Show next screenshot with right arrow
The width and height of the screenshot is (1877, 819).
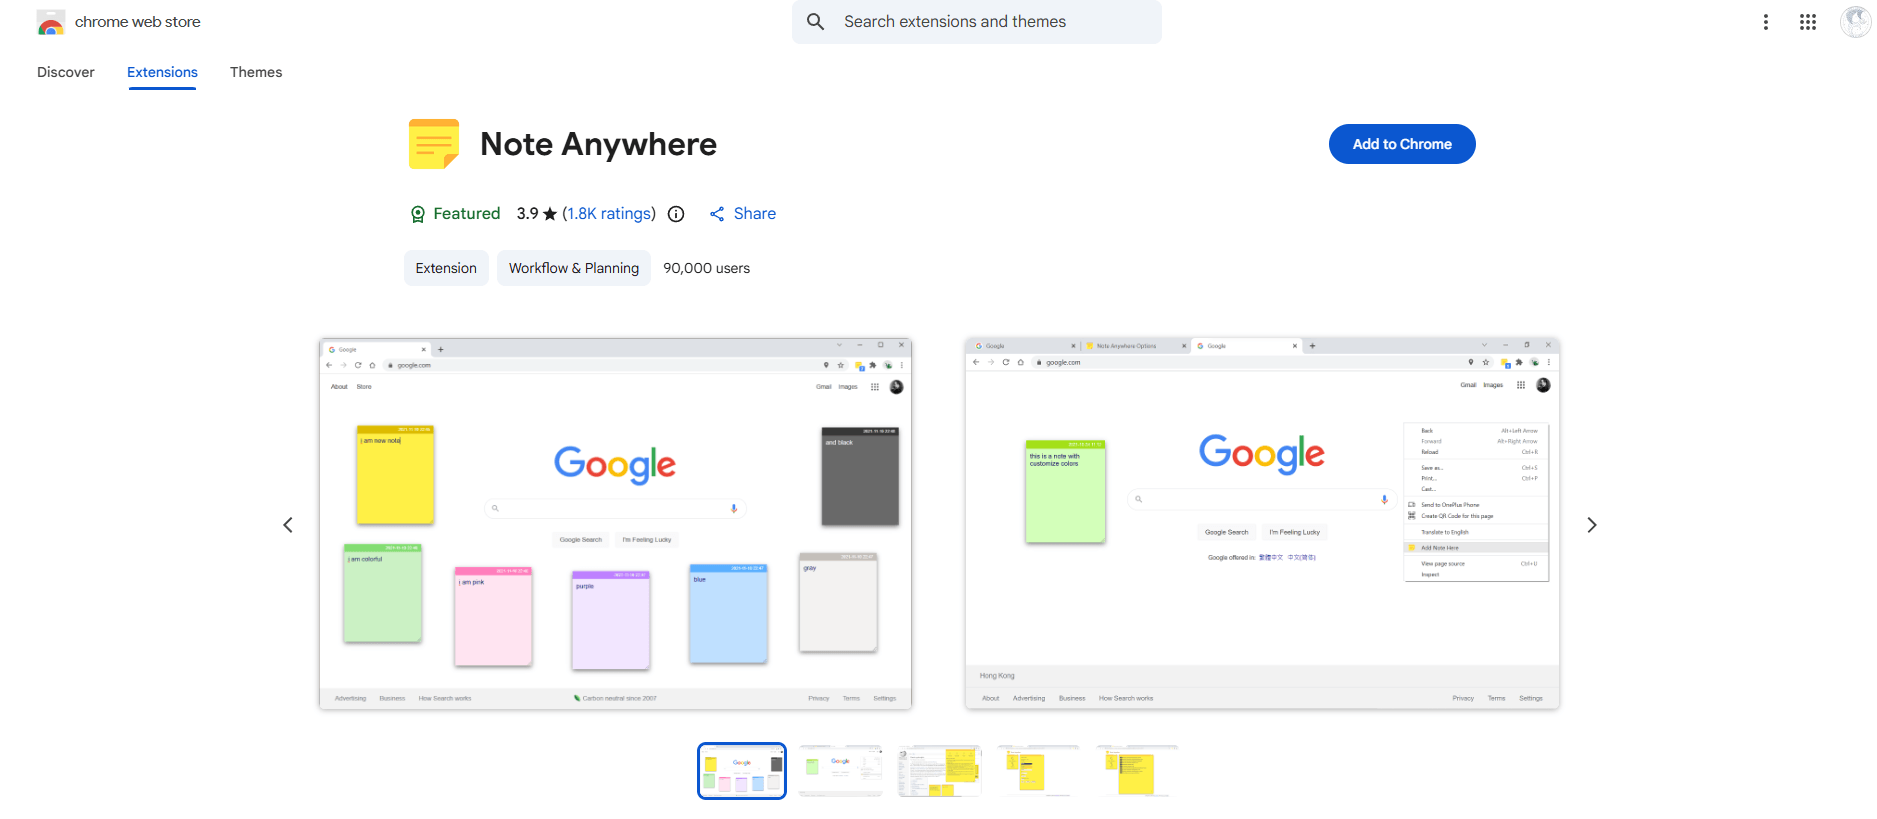(x=1592, y=525)
